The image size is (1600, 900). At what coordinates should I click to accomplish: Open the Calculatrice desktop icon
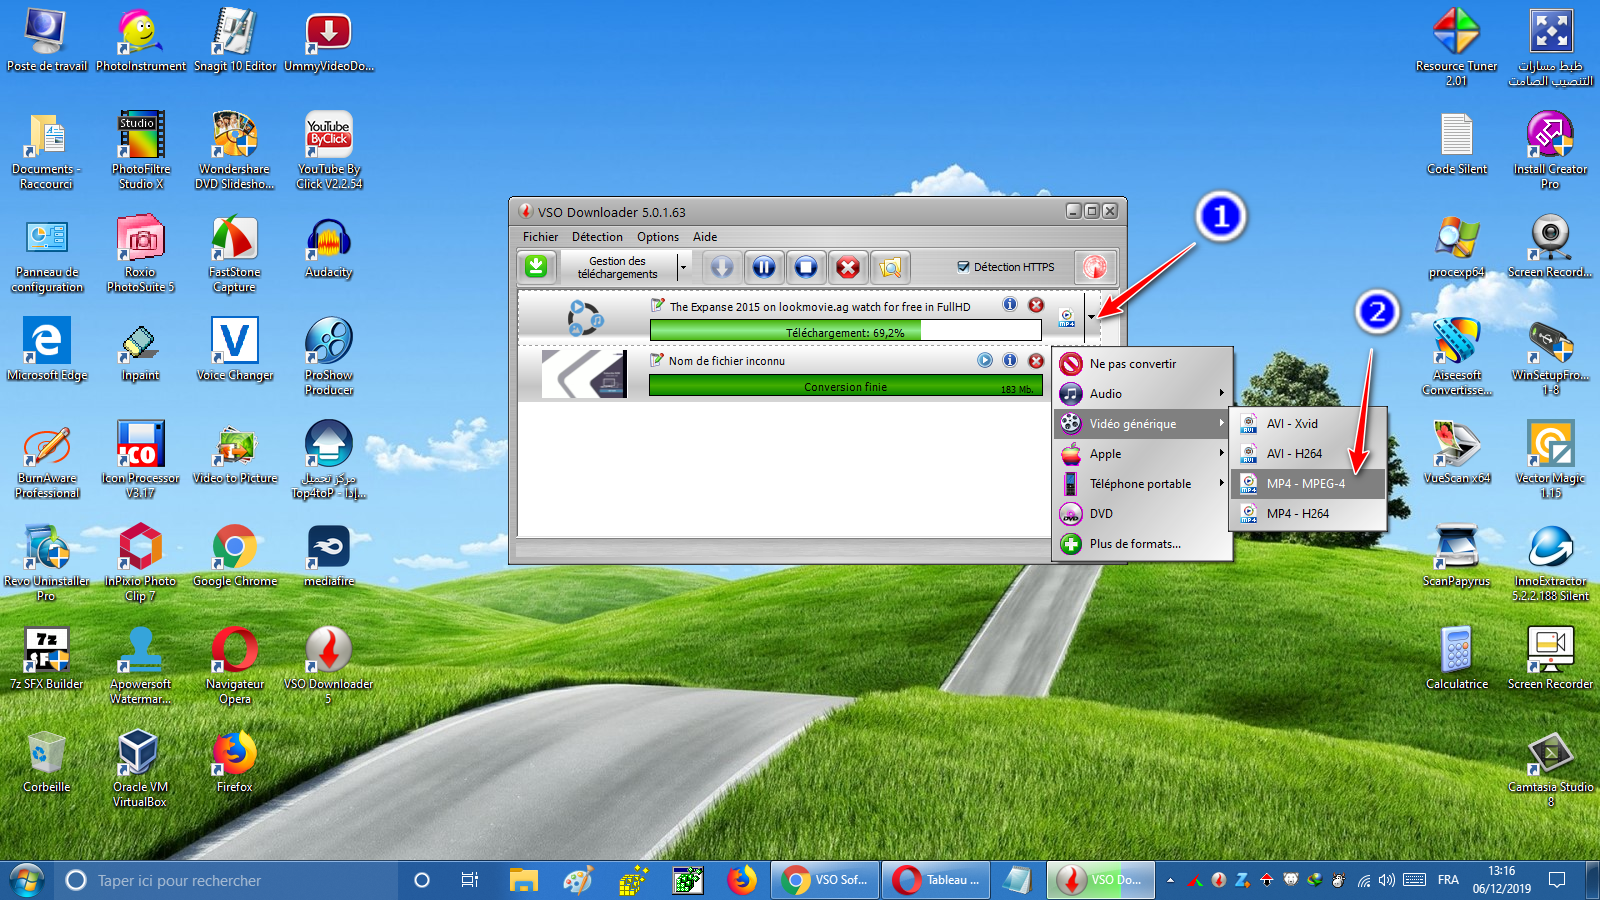click(1457, 658)
